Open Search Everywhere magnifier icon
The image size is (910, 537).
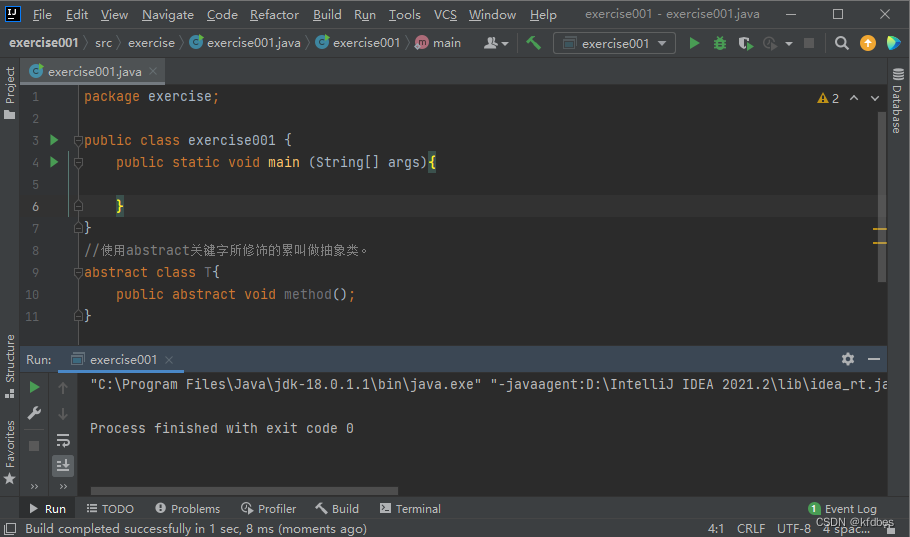pos(842,43)
